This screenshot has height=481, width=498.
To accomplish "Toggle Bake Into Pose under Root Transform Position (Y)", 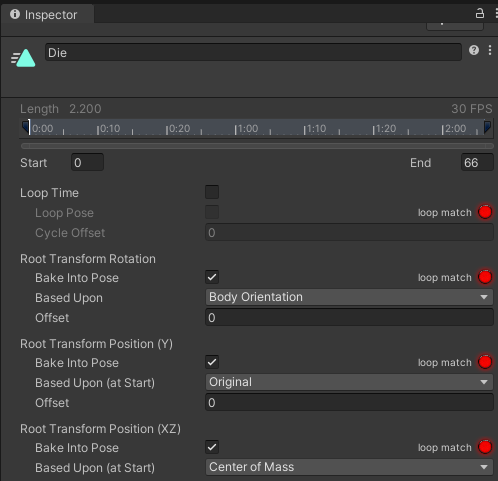I will tap(212, 362).
